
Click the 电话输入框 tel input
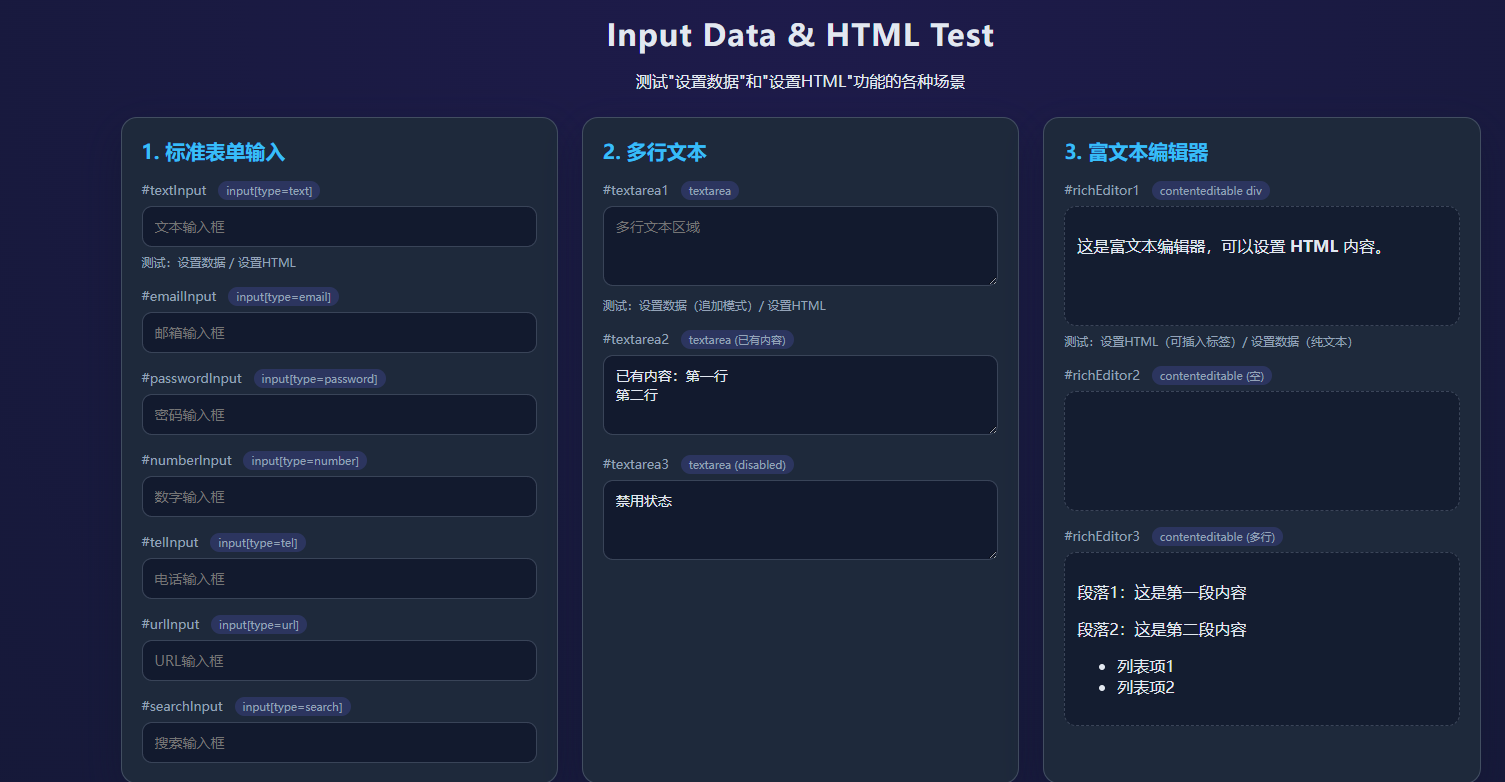[339, 579]
